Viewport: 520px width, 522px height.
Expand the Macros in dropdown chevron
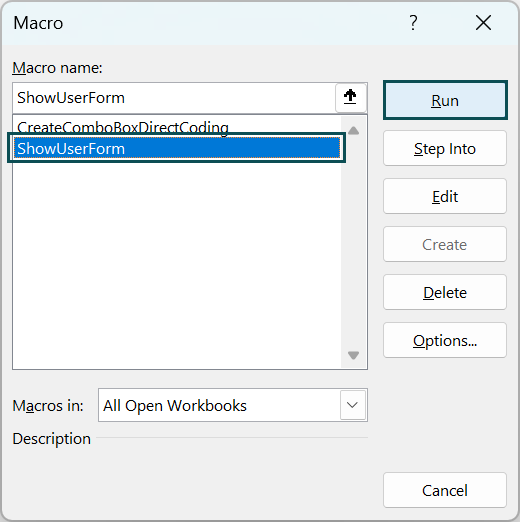[353, 405]
